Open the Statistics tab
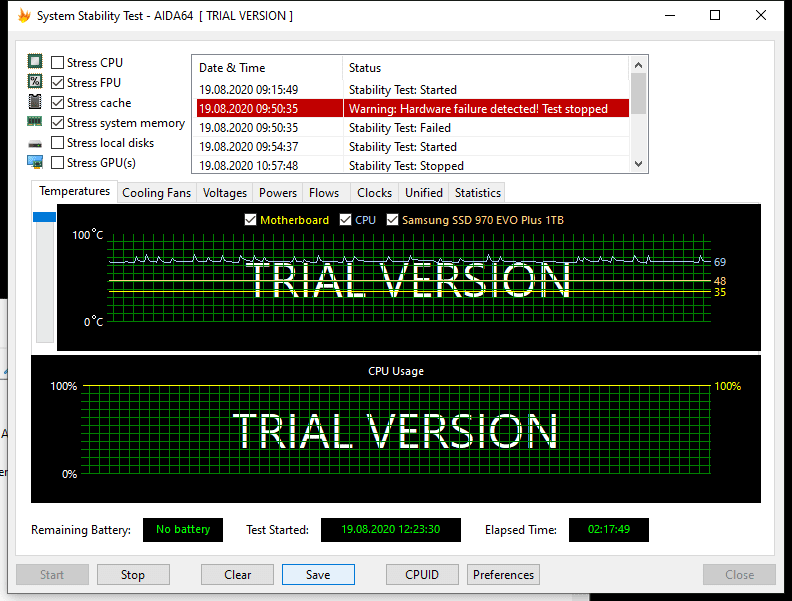 coord(477,193)
